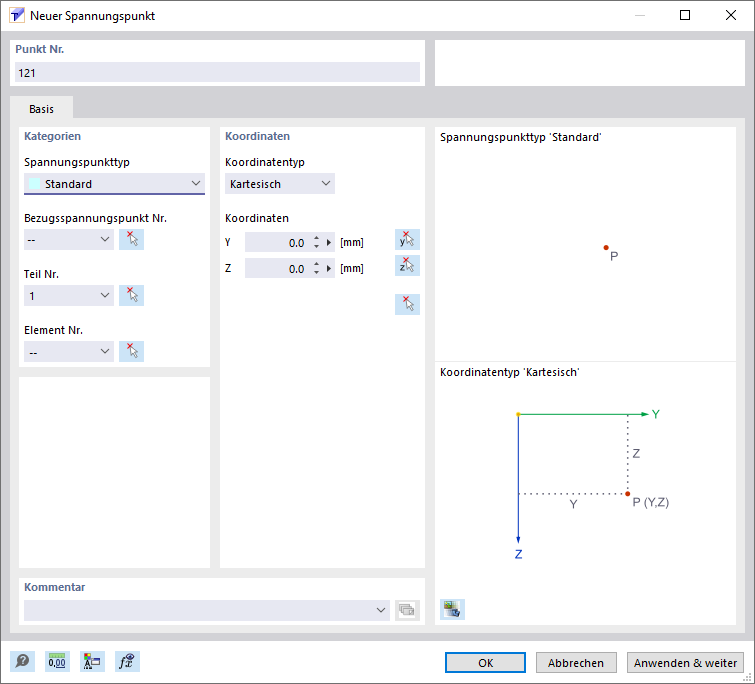Open Z coordinate value options arrow
Viewport: 755px width, 684px height.
329,269
